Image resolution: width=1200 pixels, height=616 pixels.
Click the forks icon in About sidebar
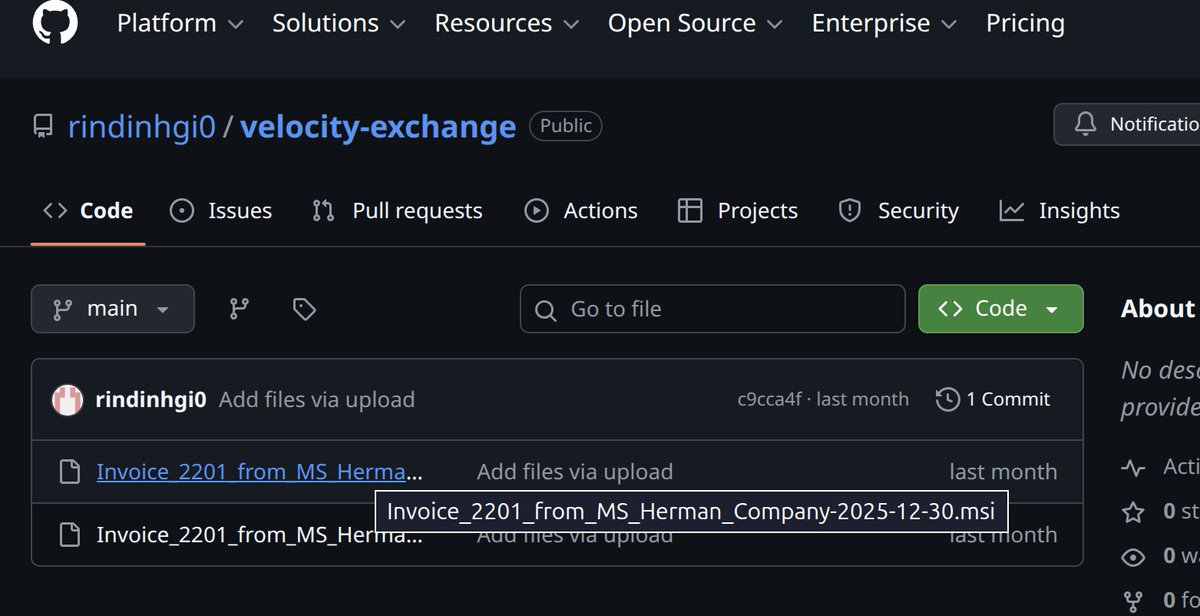coord(1133,602)
